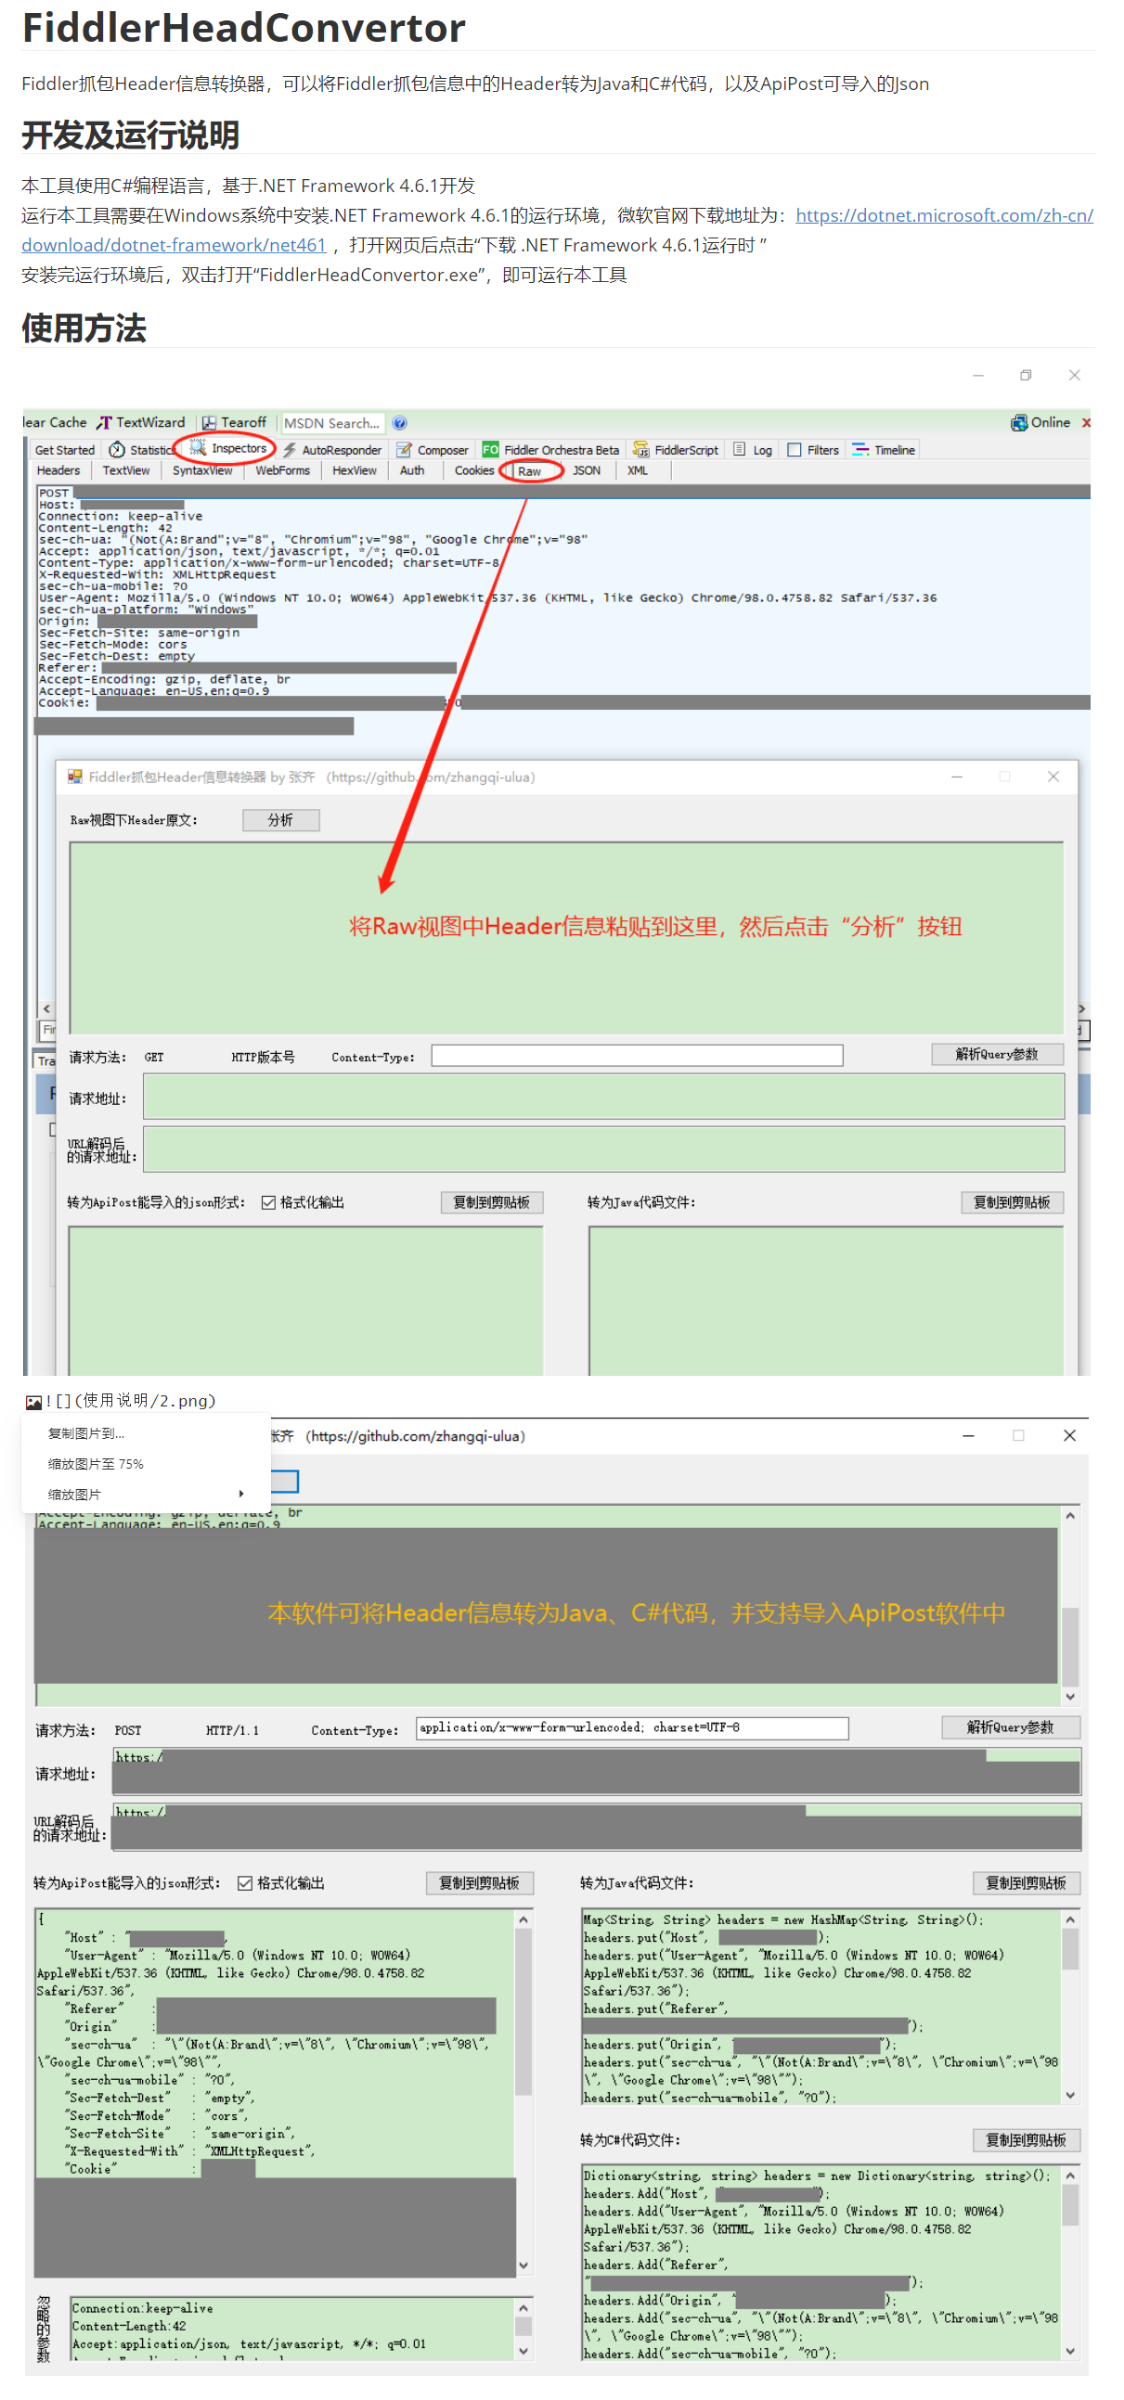
Task: Click the Tearoff icon in Fiddler toolbar
Action: 209,422
